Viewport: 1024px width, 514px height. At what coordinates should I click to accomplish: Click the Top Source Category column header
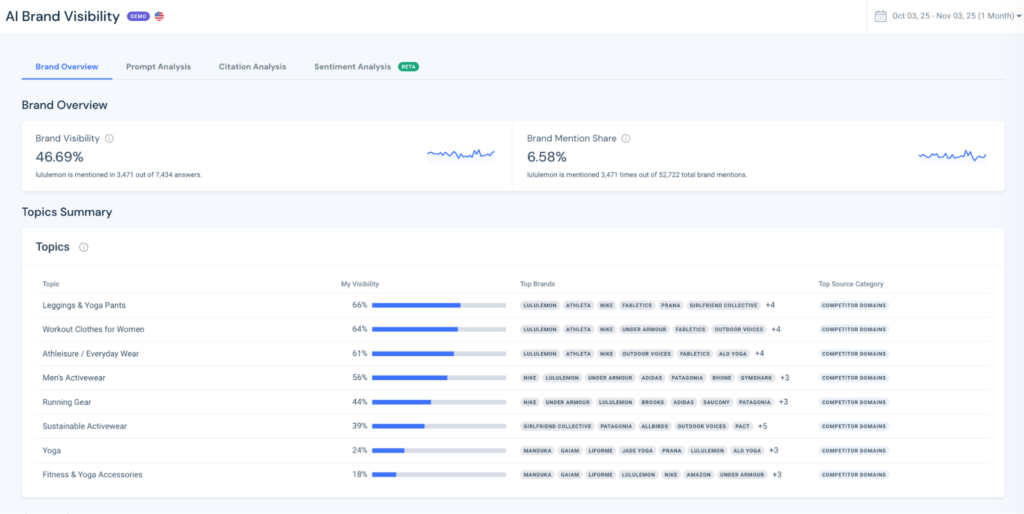851,284
